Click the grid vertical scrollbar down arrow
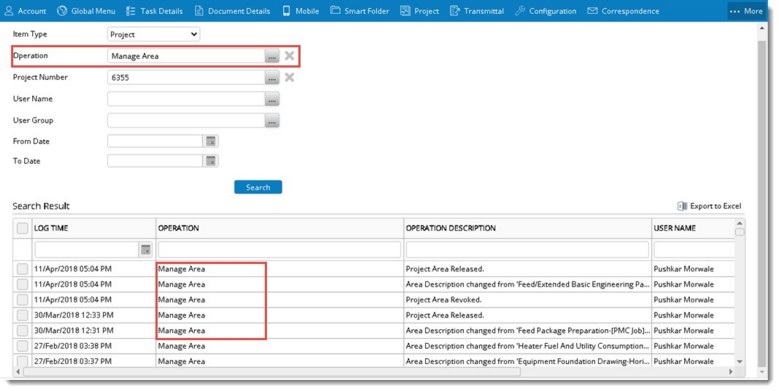Screen dimensions: 779x391 (740, 362)
